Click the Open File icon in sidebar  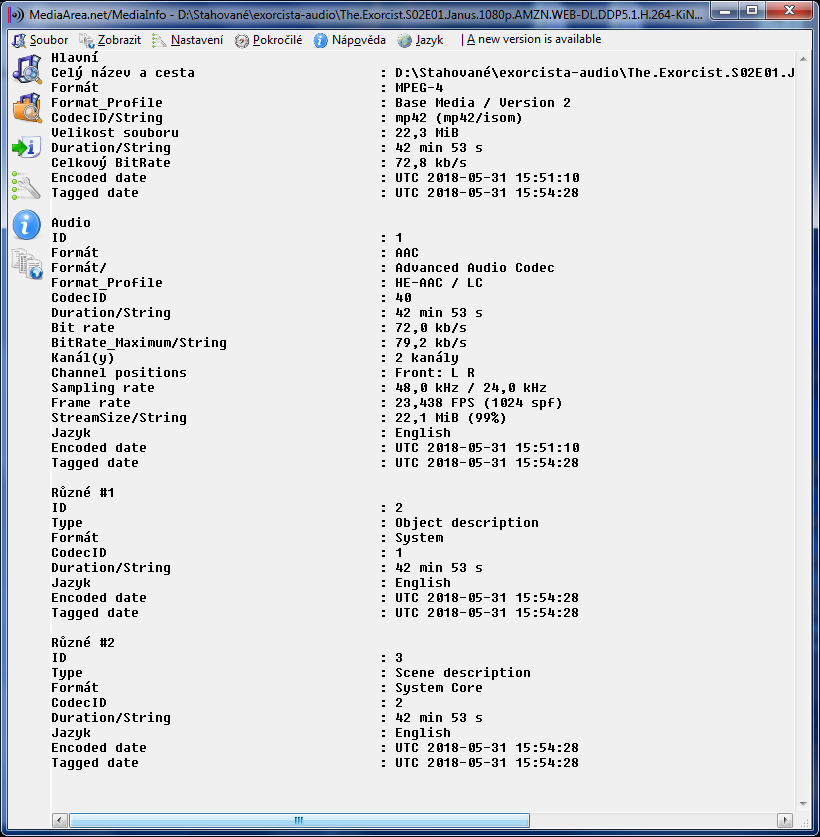[25, 68]
